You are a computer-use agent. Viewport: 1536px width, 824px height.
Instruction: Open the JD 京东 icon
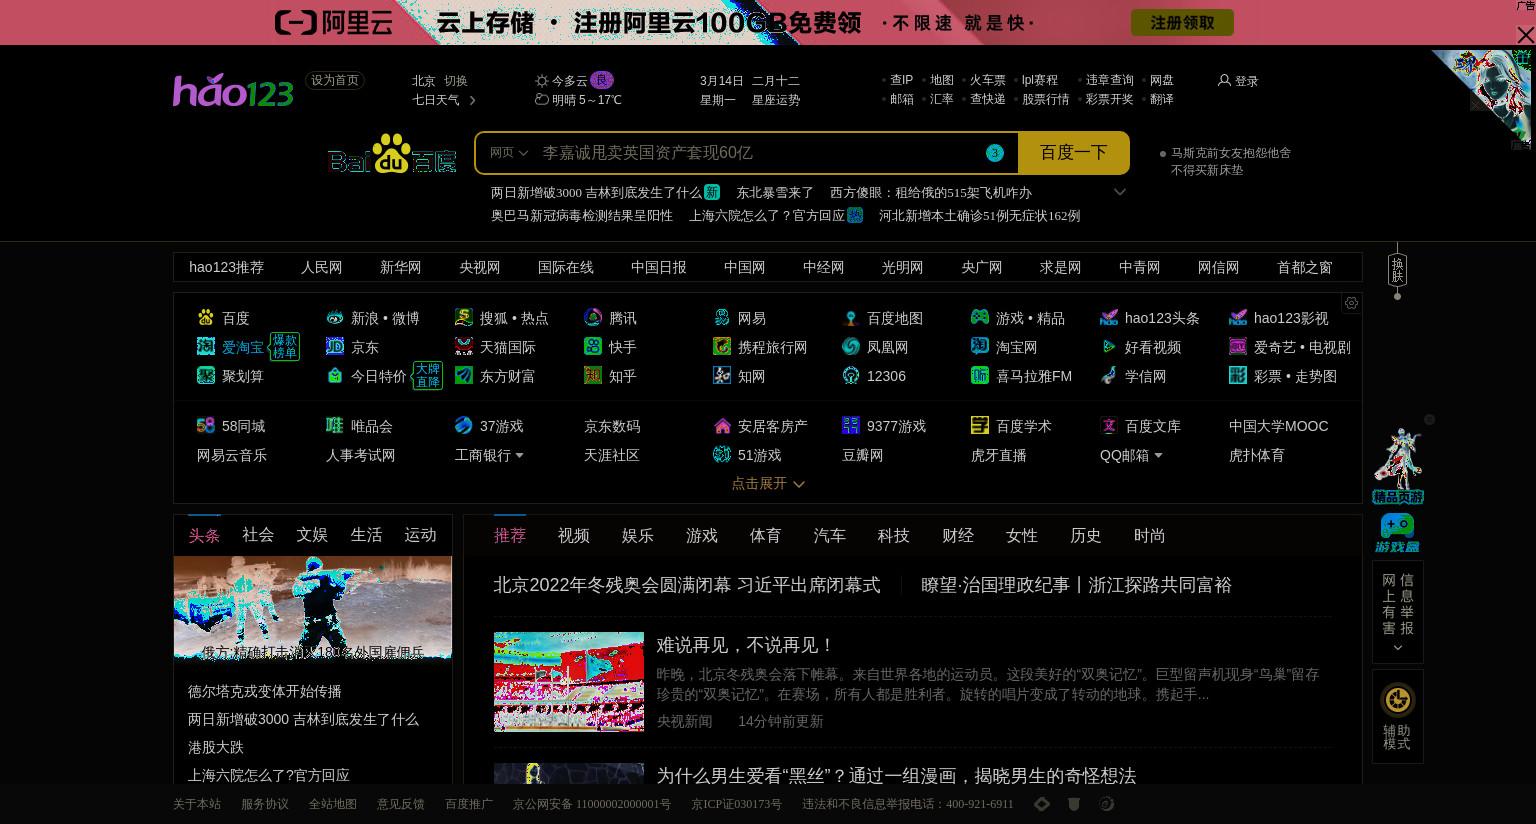335,347
